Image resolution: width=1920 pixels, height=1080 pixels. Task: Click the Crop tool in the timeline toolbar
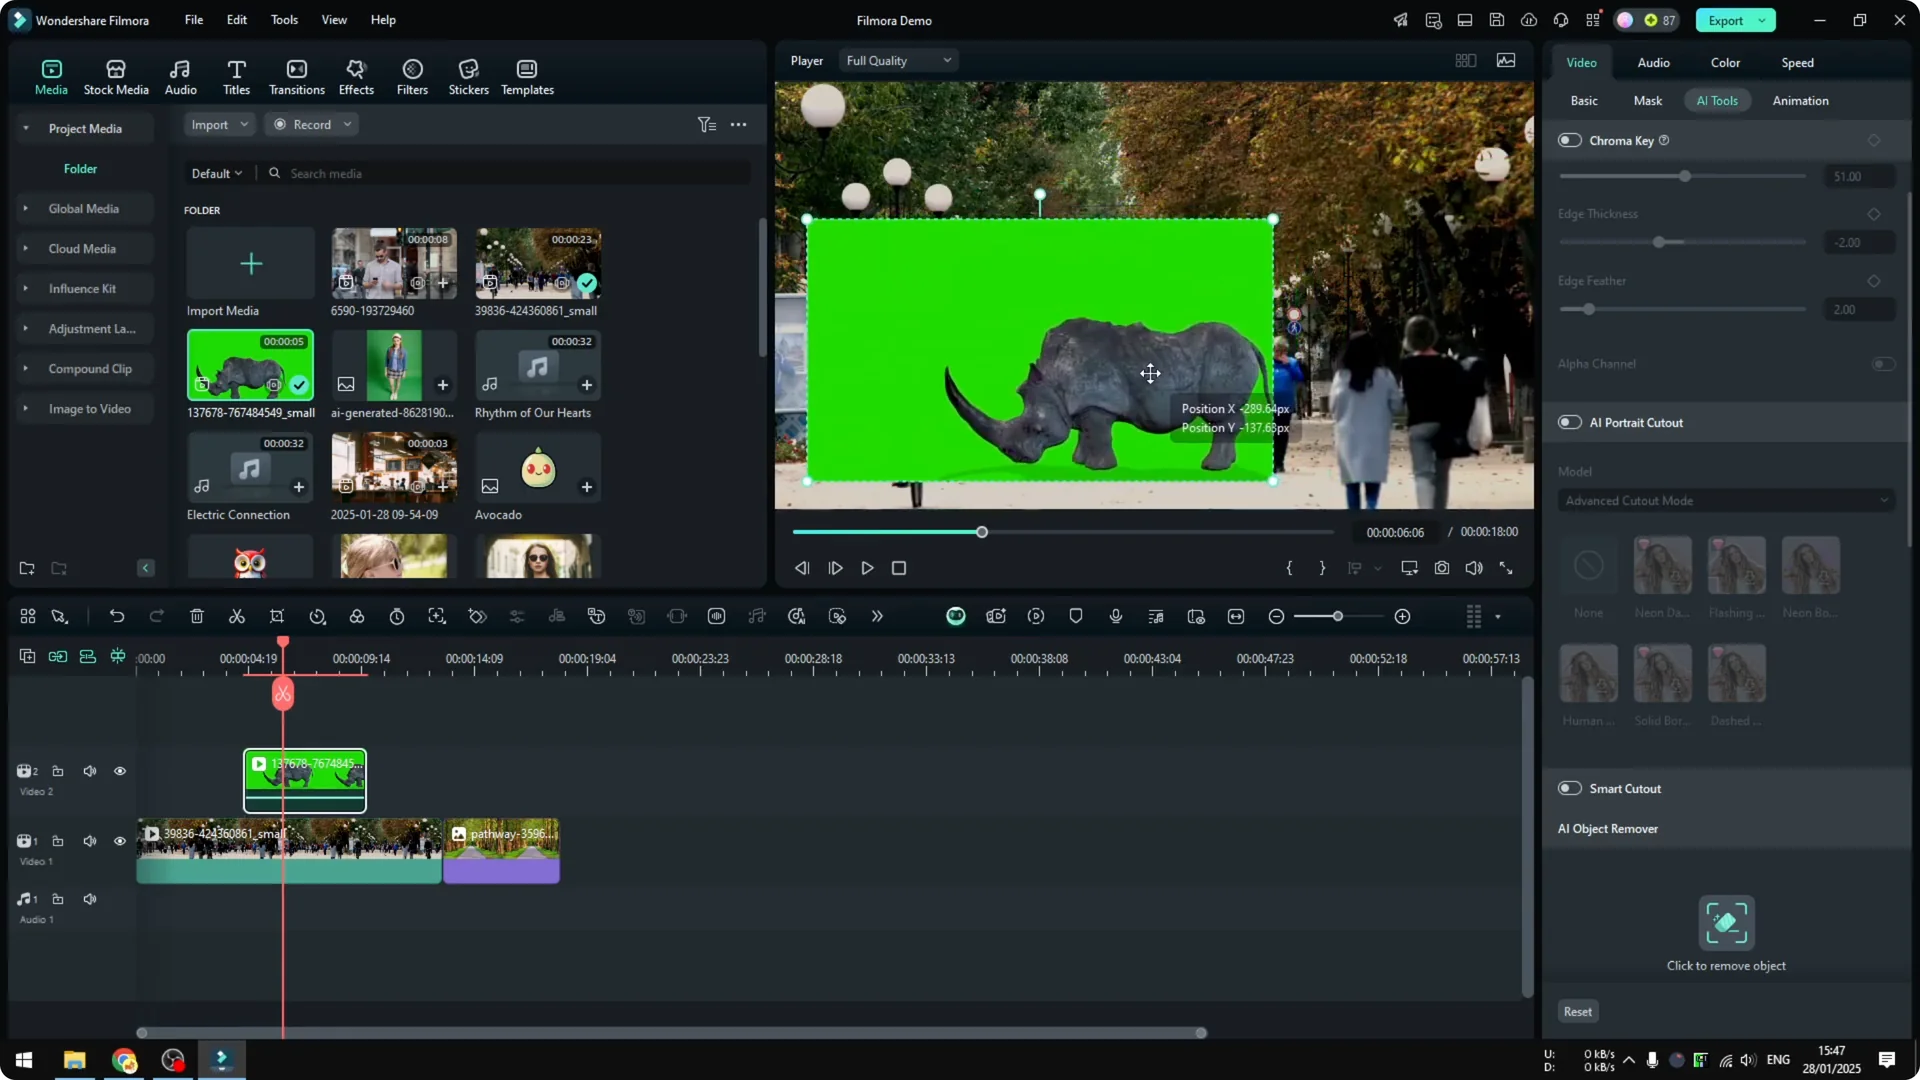pos(277,616)
